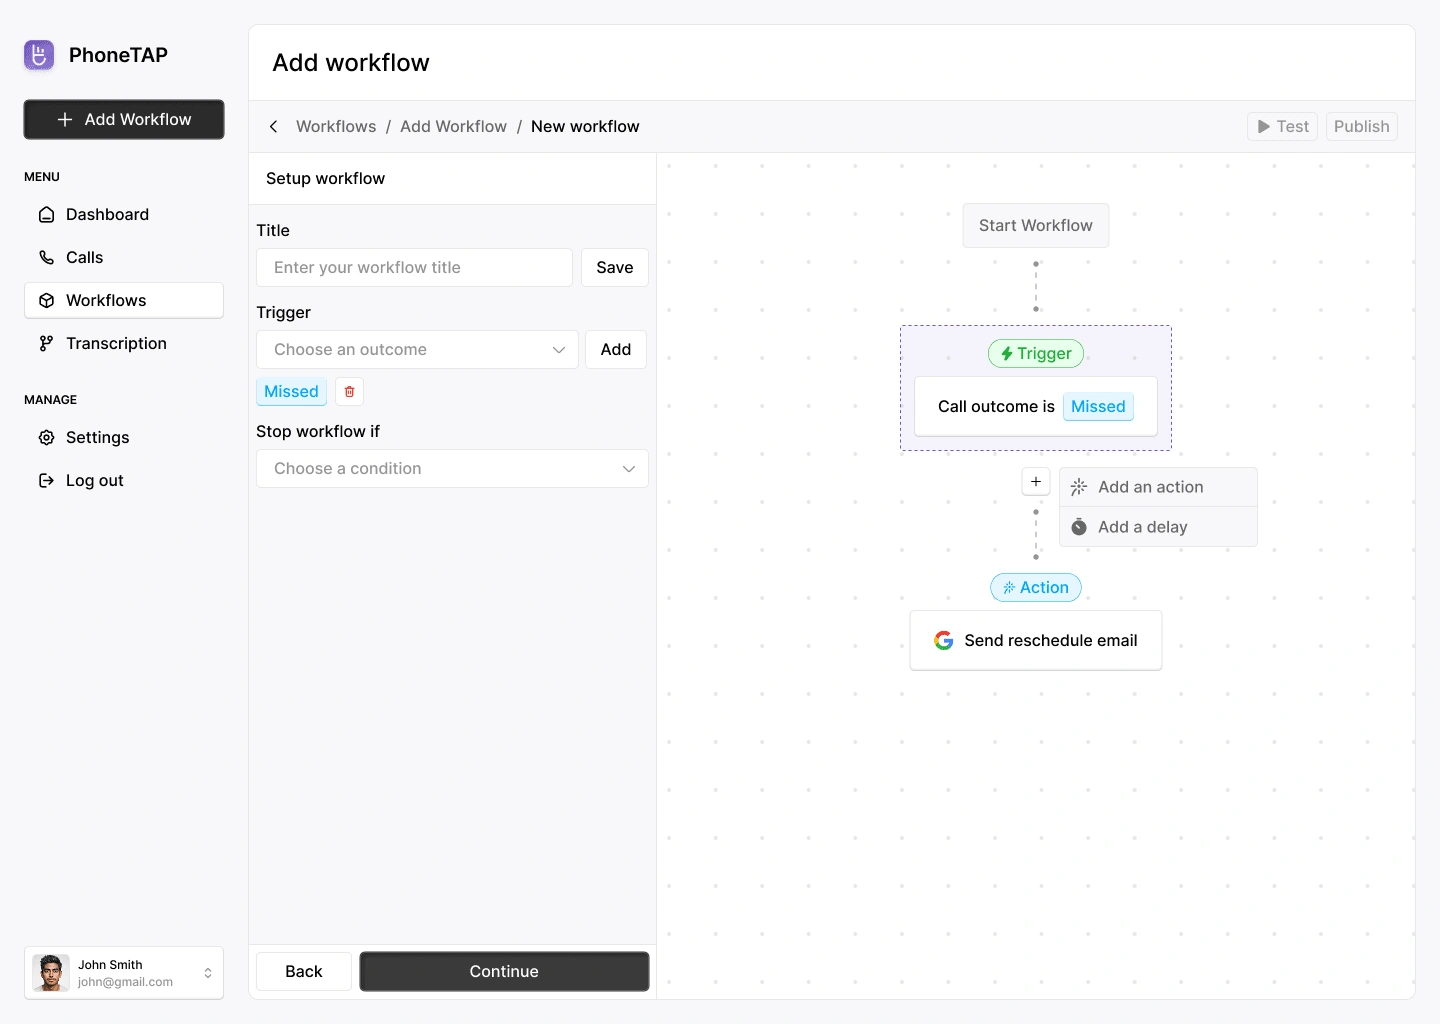Click the back chevron in breadcrumb
This screenshot has width=1440, height=1024.
tap(273, 127)
